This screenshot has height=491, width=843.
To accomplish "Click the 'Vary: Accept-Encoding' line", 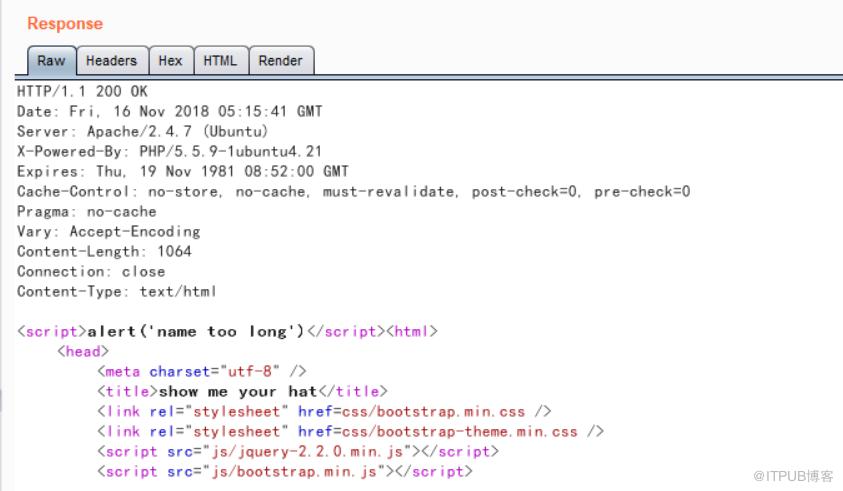I will coord(109,231).
